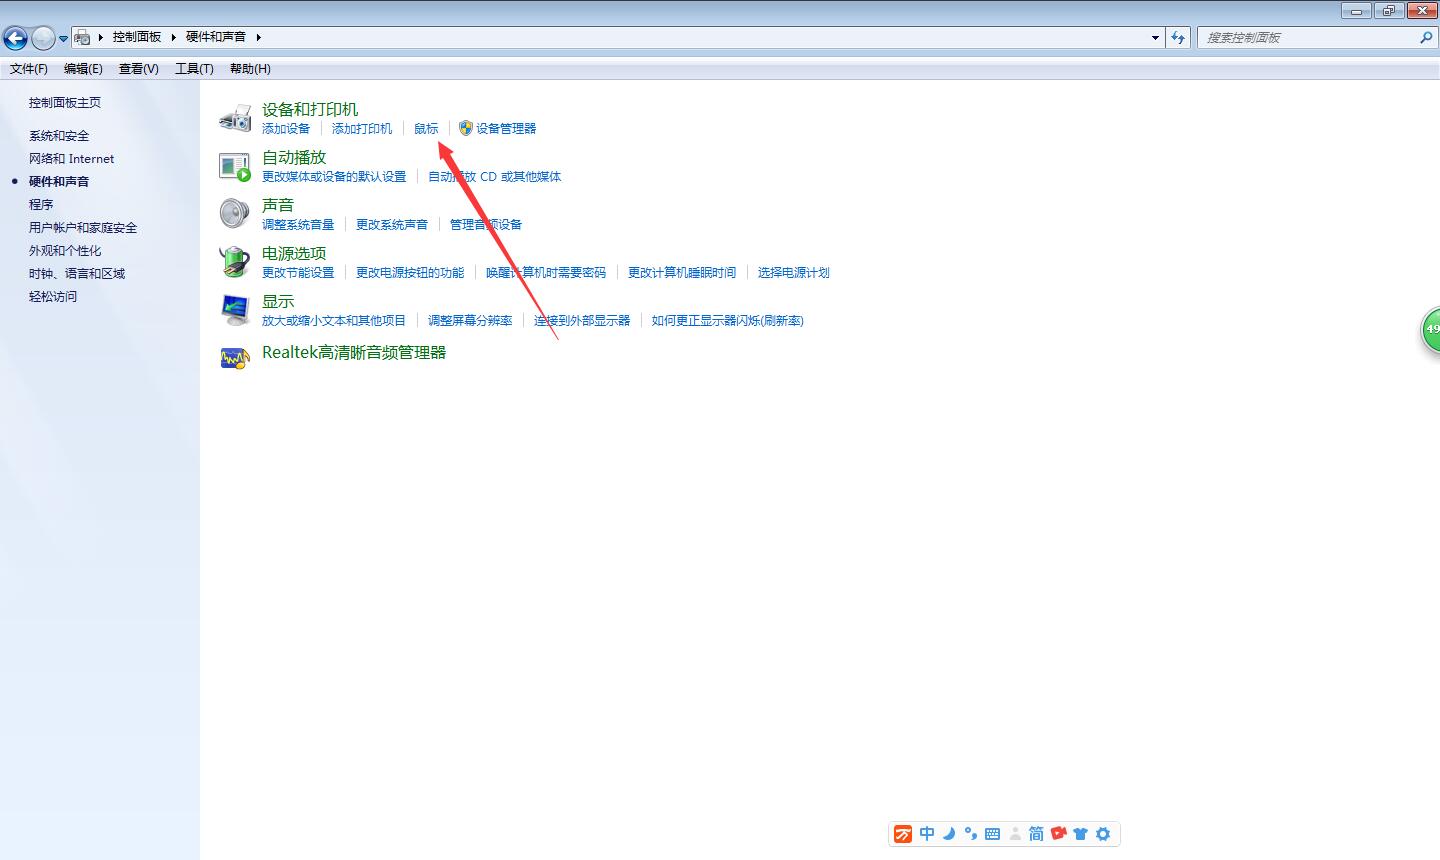Open 鼠标 settings link
The height and width of the screenshot is (860, 1440).
426,129
